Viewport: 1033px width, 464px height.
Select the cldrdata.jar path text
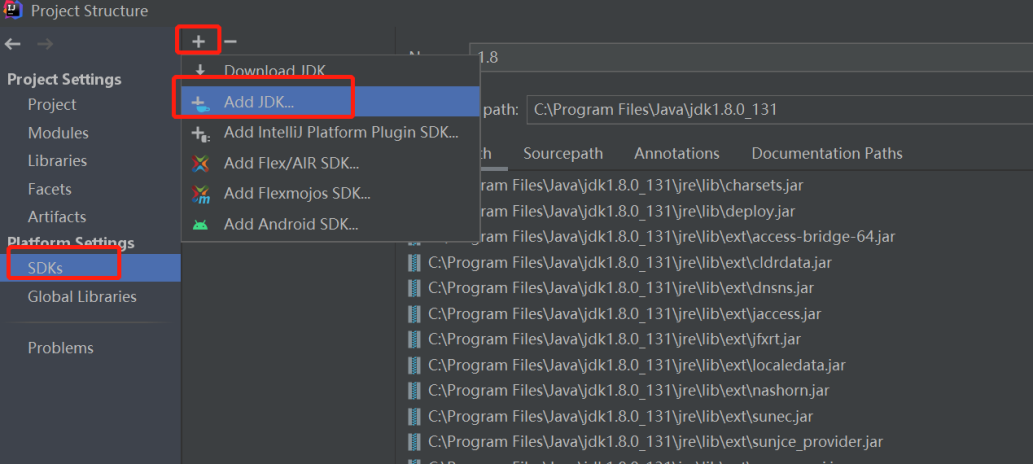click(630, 263)
